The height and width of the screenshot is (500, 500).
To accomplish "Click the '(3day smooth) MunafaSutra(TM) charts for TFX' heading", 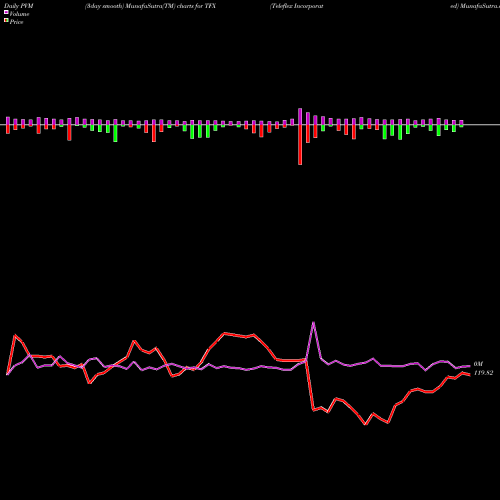I will coord(150,6).
